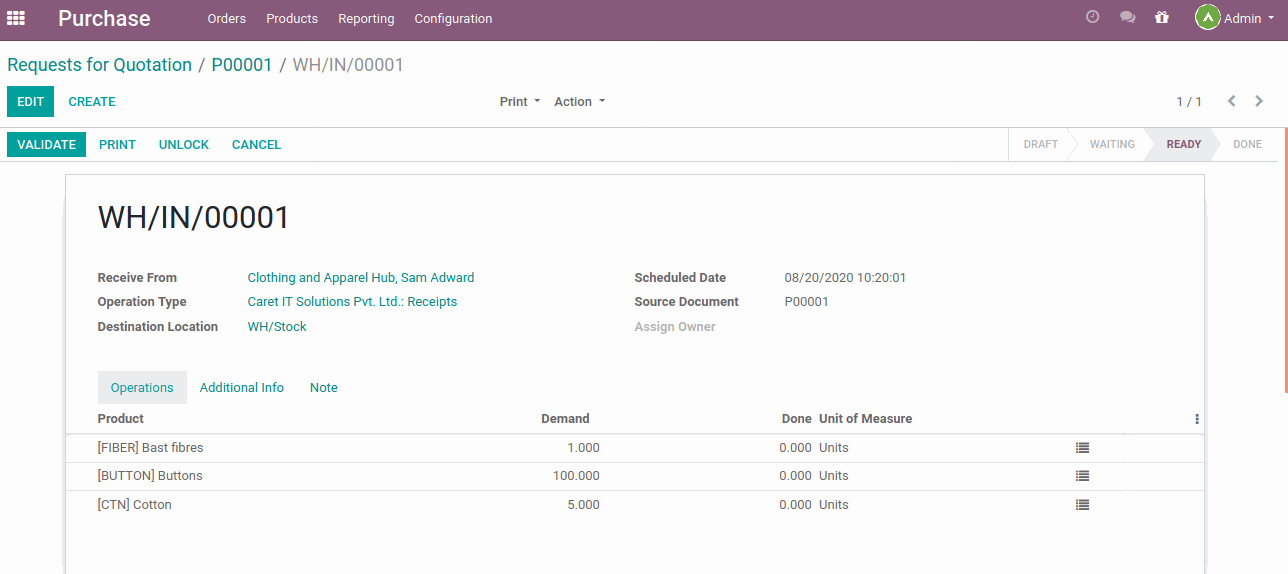Click the gift icon in top bar

click(x=1161, y=17)
